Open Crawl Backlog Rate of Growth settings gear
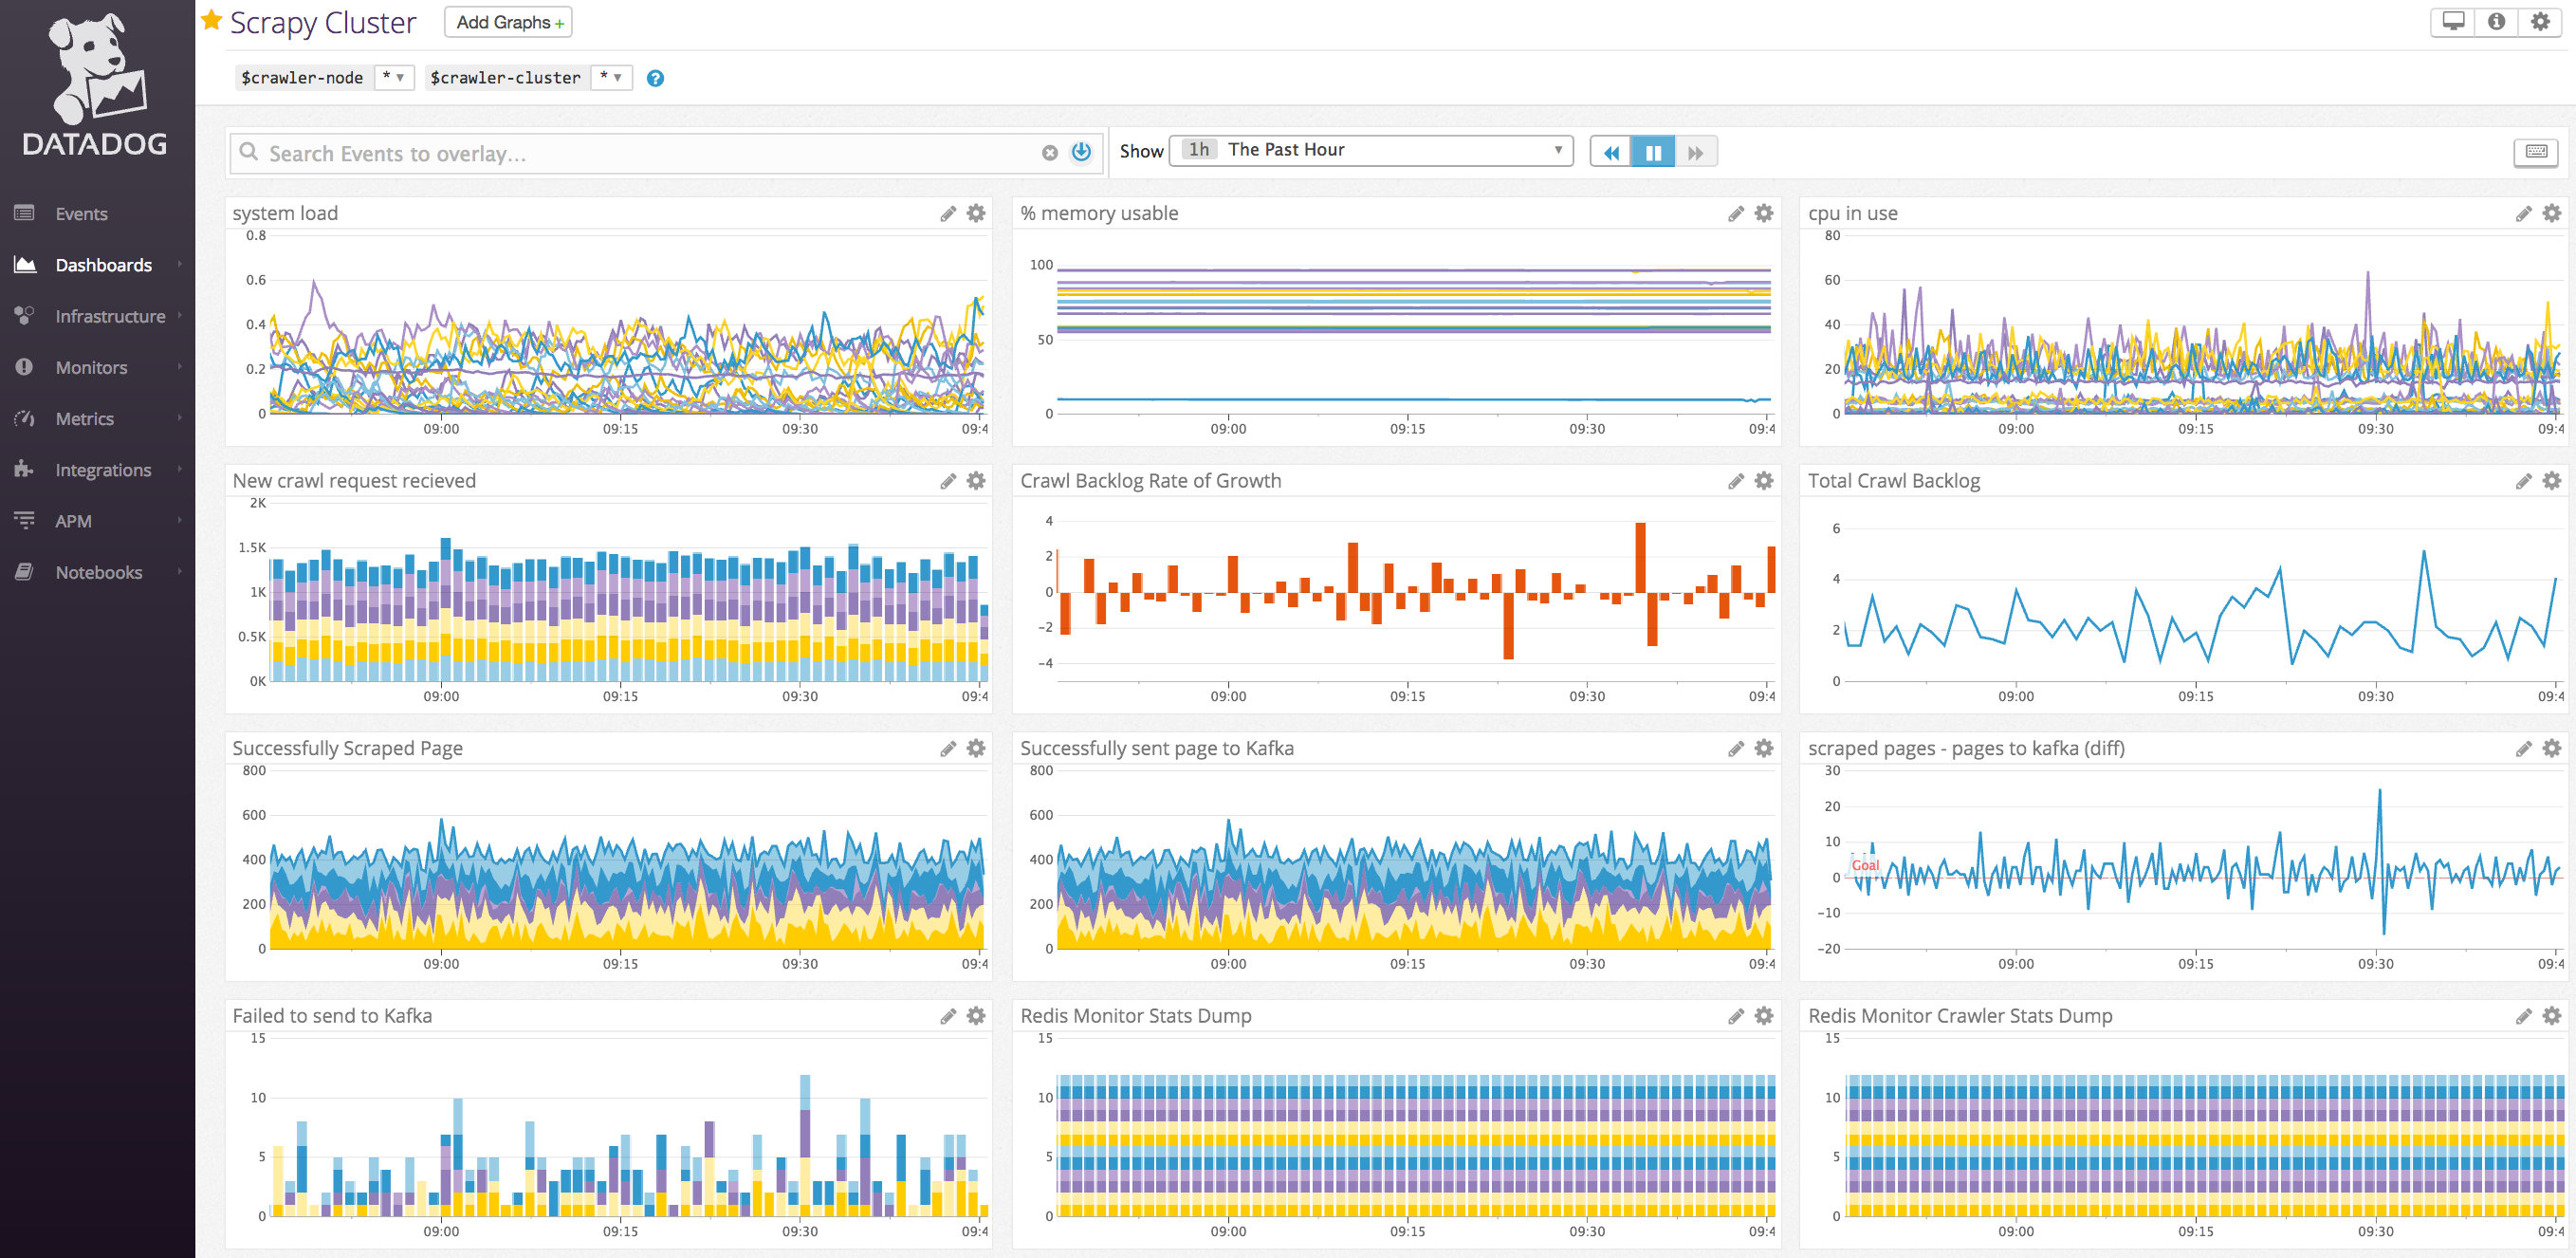Screen dimensions: 2576x1258 click(1764, 481)
